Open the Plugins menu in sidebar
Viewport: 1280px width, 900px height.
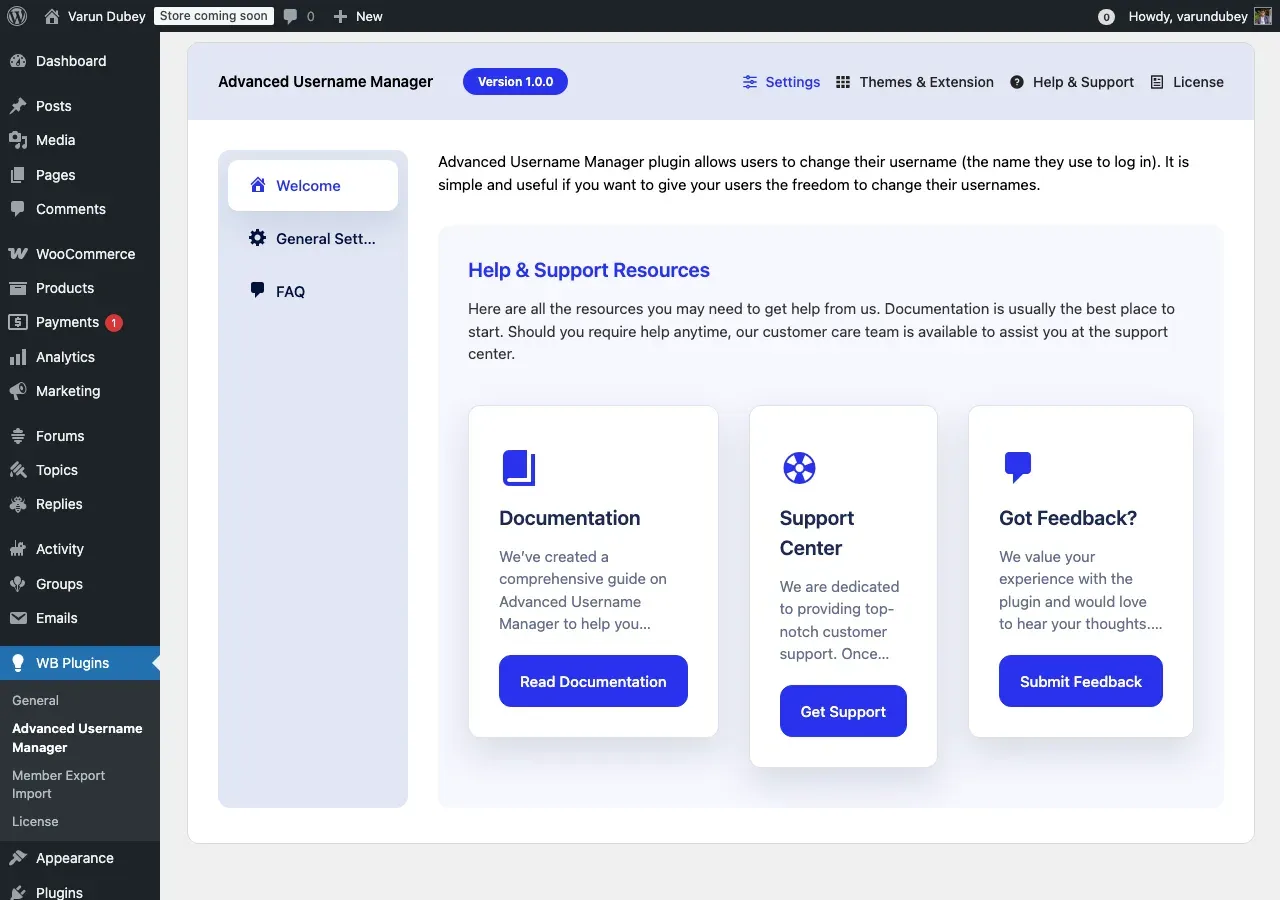point(80,892)
